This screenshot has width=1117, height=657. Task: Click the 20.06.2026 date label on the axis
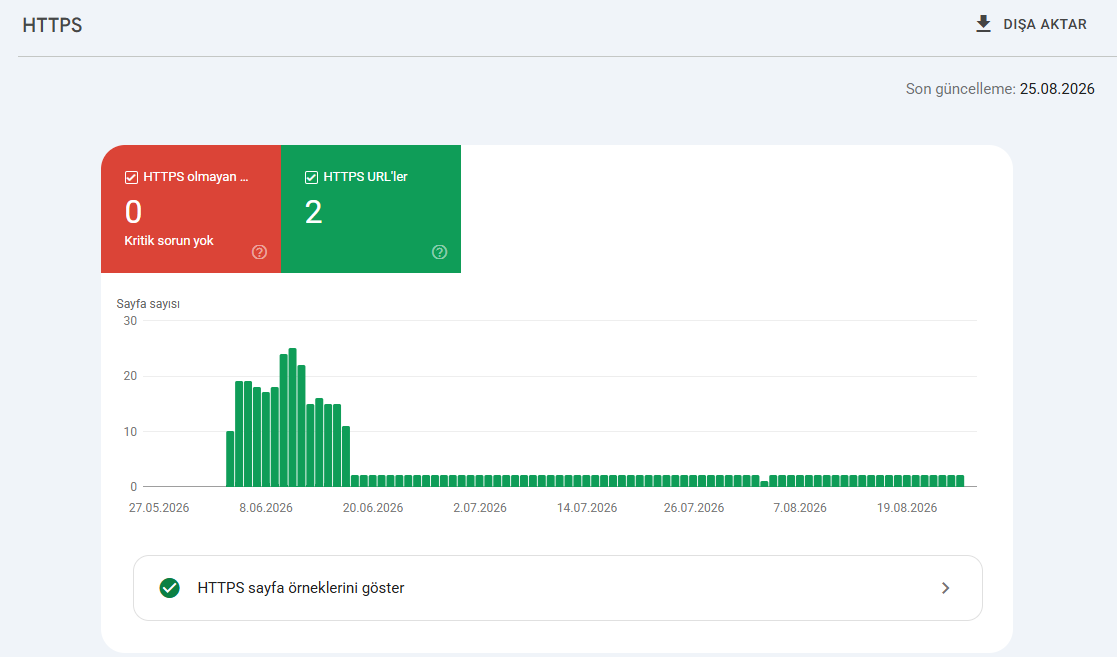pos(373,508)
